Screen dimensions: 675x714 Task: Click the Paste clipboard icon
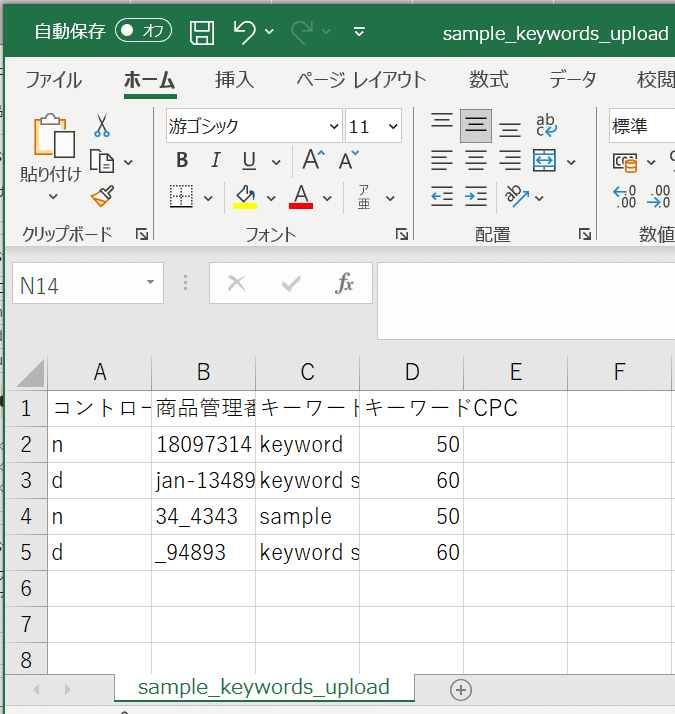pyautogui.click(x=54, y=135)
